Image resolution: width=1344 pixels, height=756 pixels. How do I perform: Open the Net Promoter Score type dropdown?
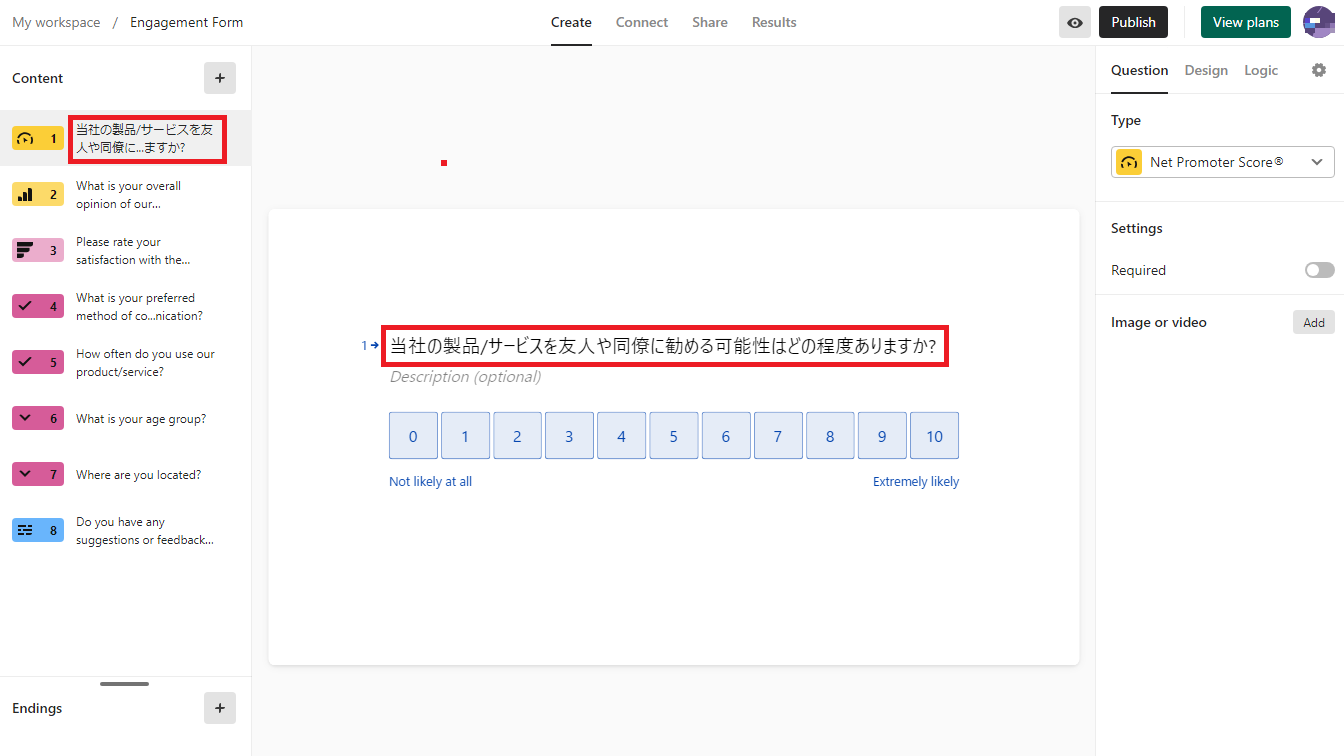1222,162
